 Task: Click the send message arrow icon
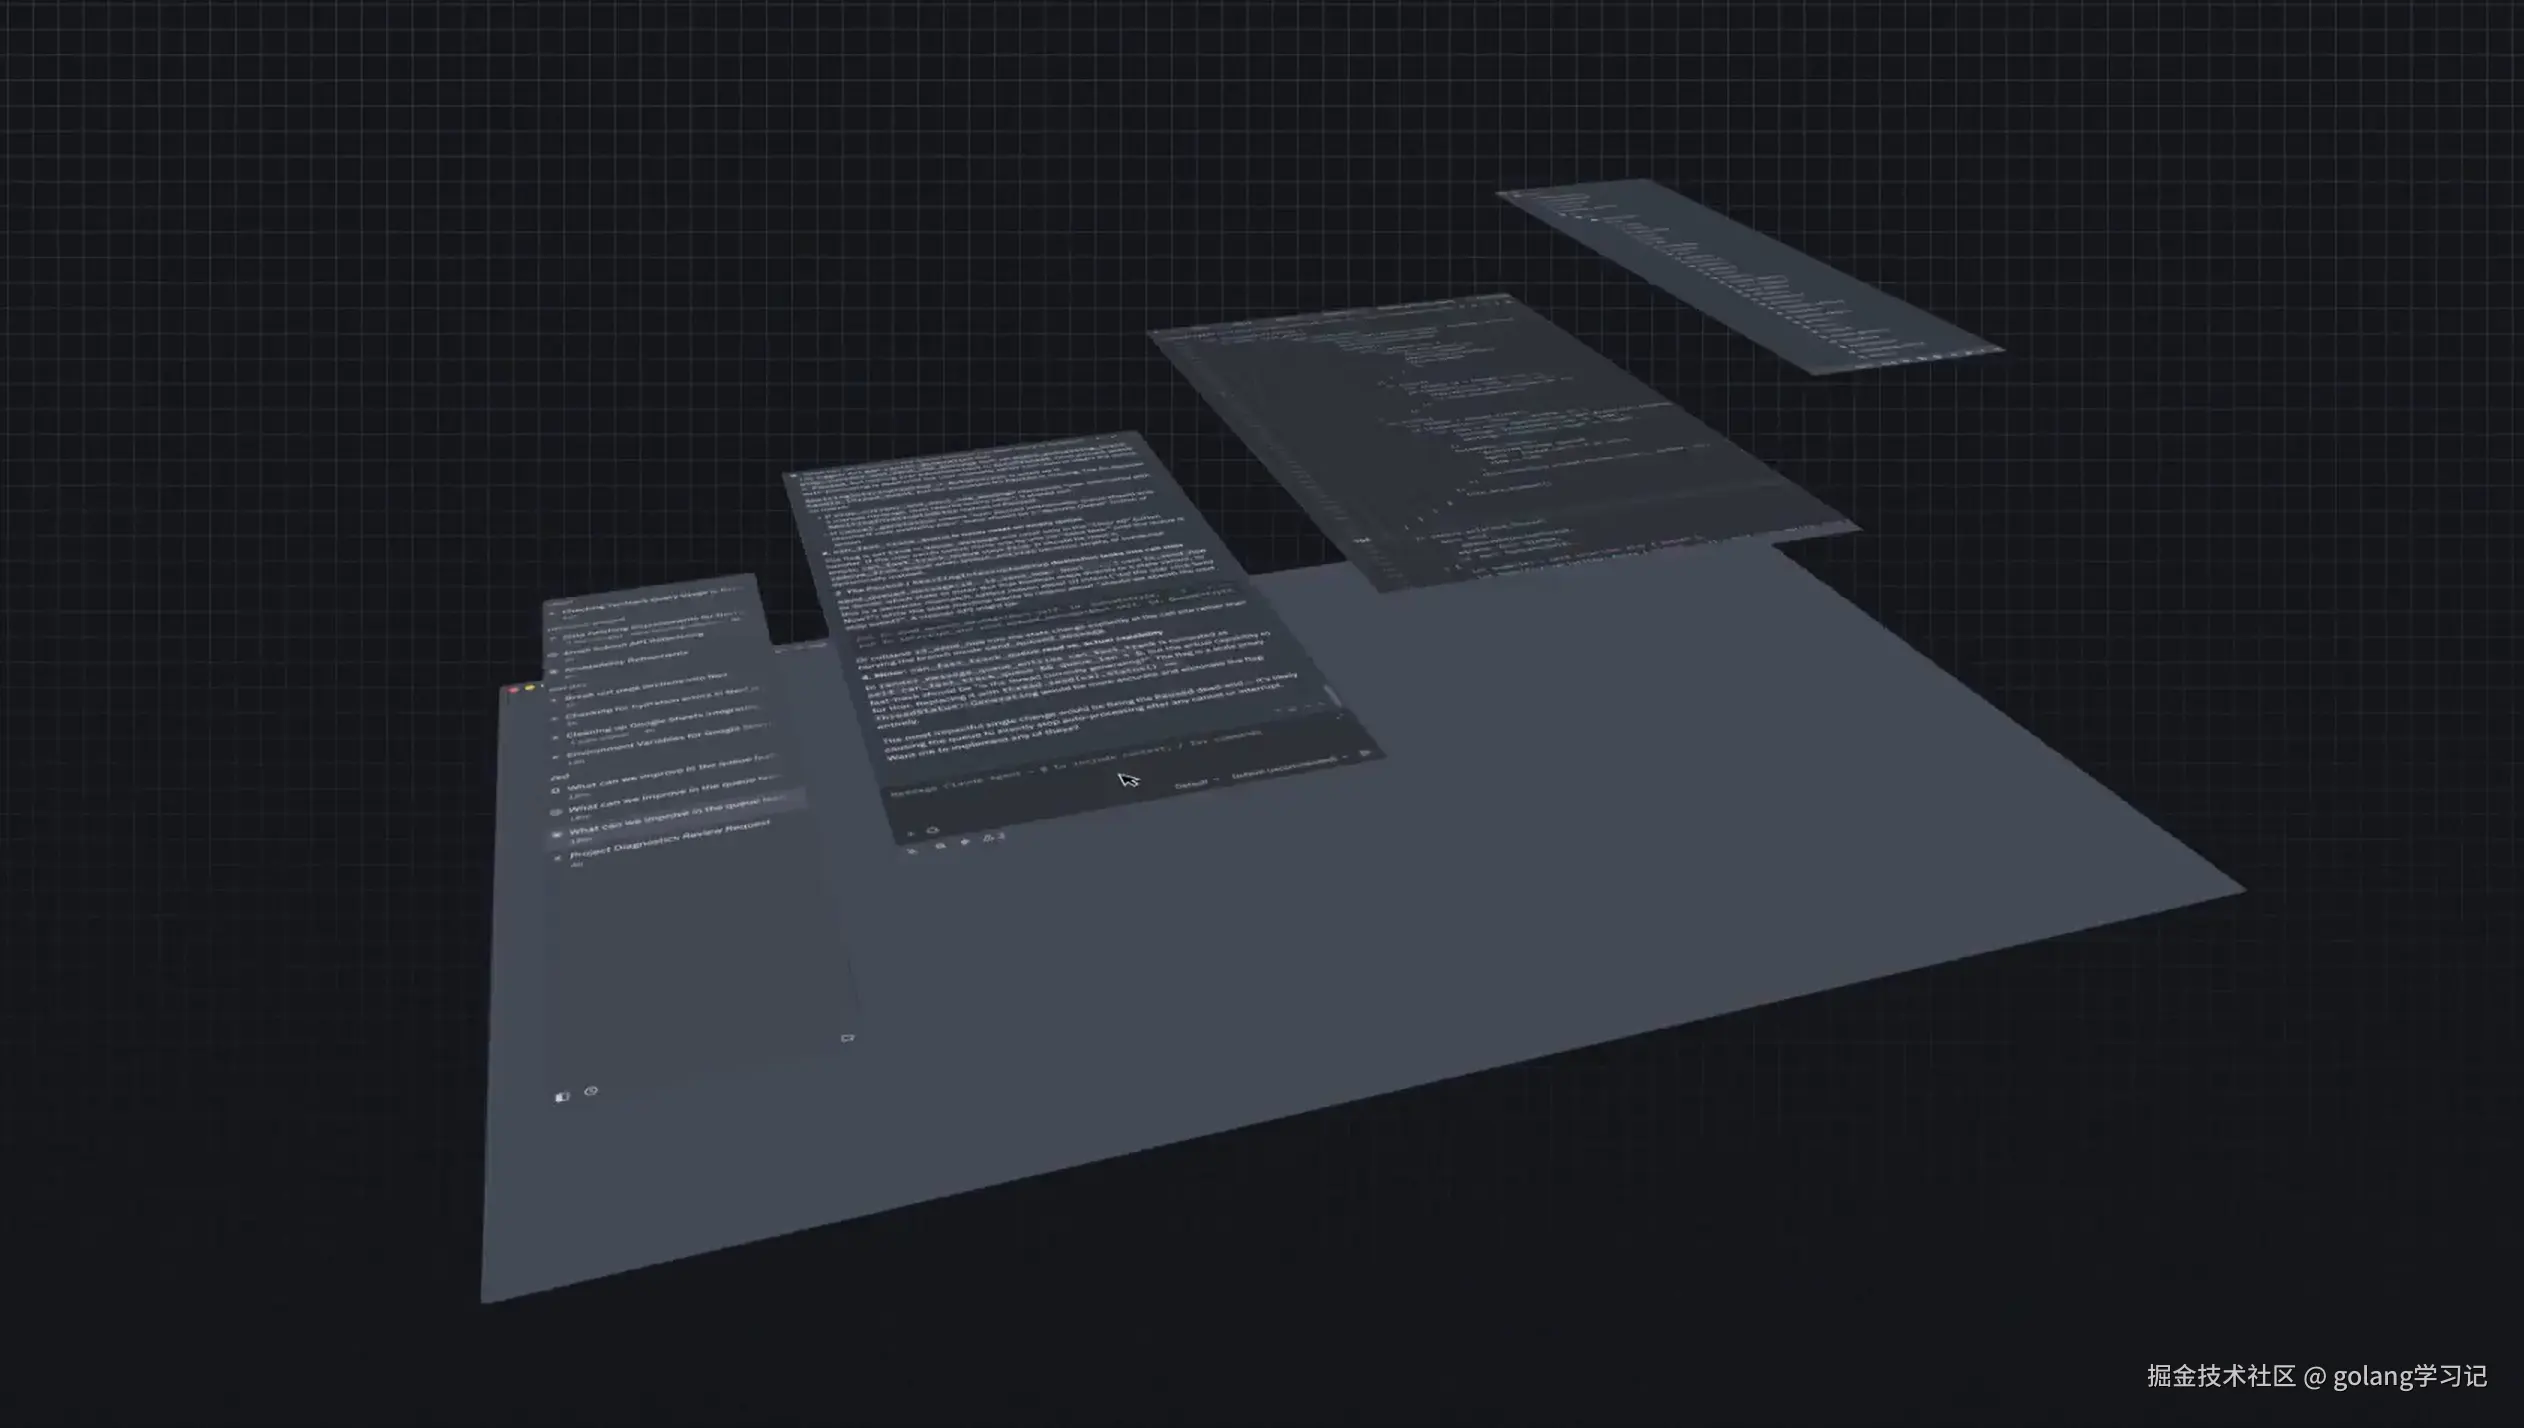tap(1365, 754)
